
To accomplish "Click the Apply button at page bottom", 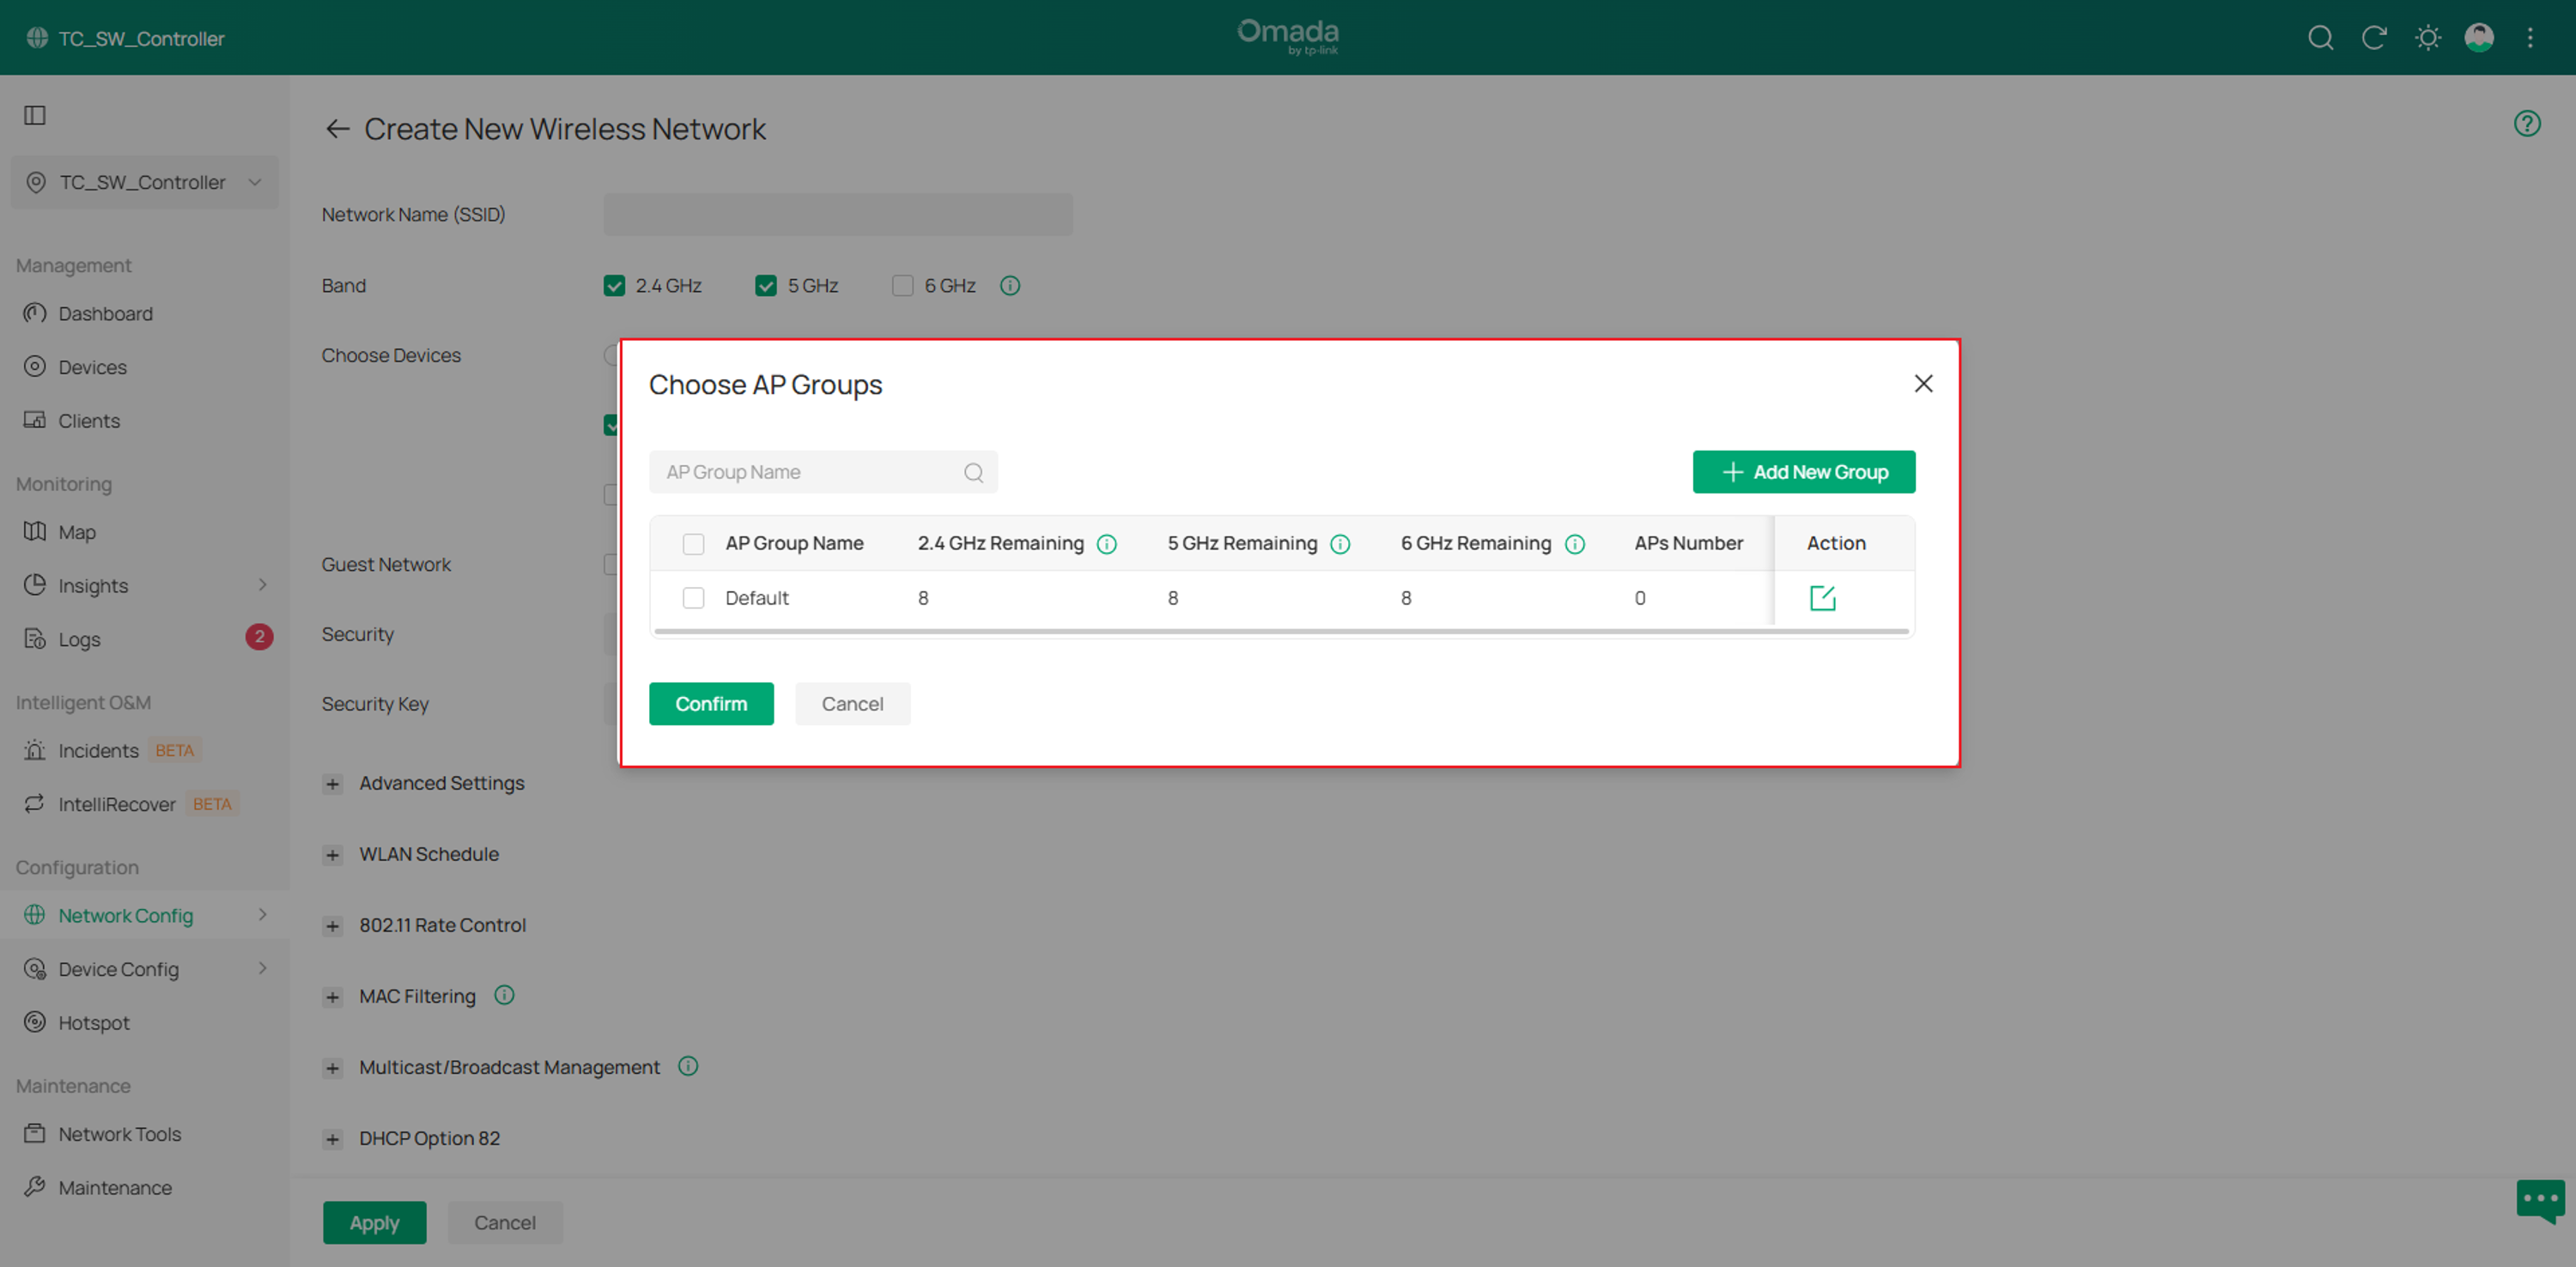I will pos(374,1223).
